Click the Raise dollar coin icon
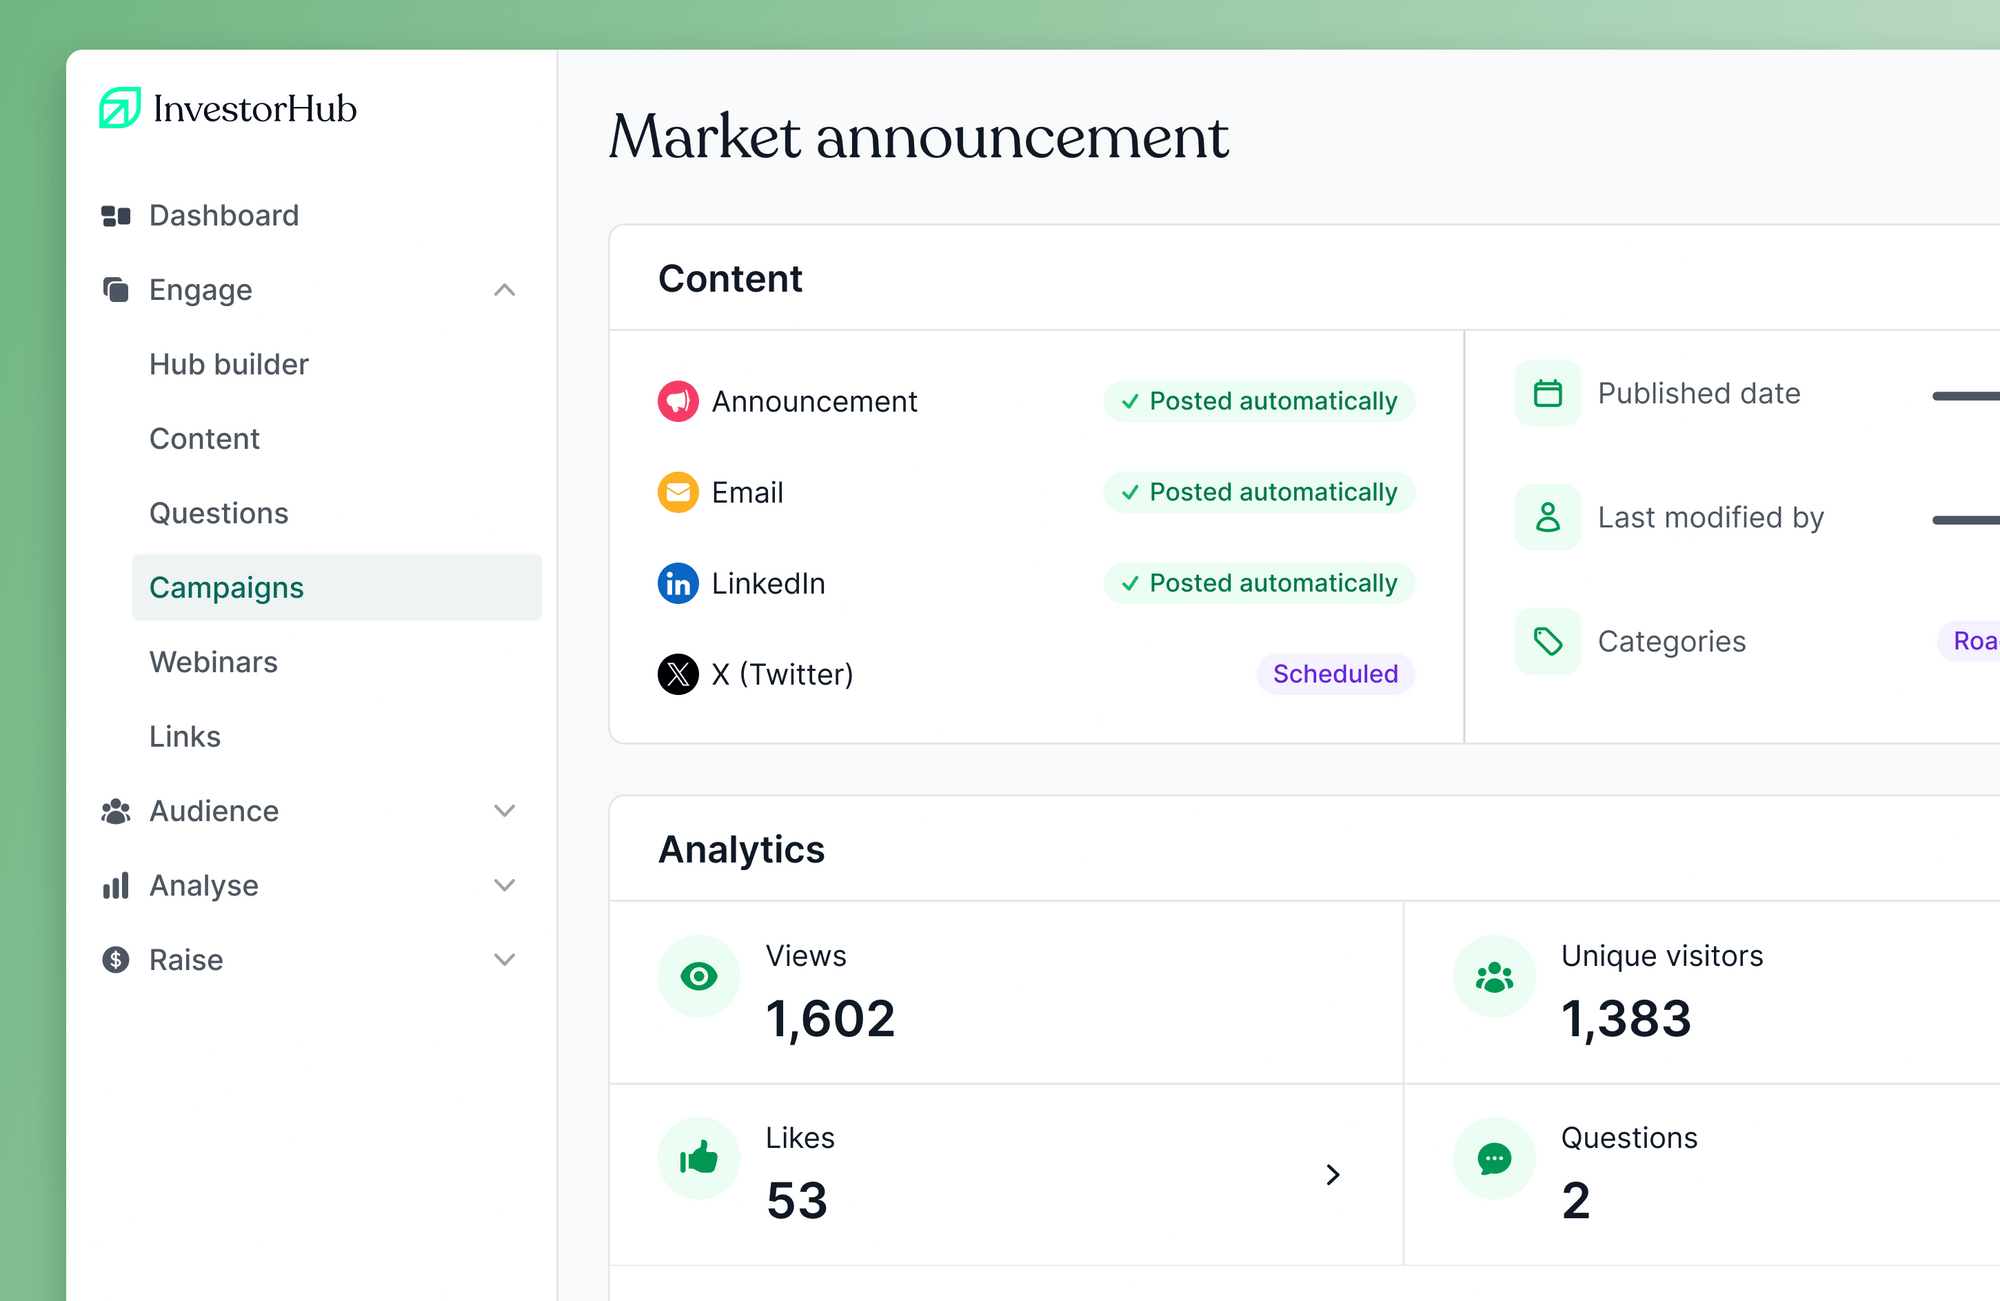 [116, 960]
